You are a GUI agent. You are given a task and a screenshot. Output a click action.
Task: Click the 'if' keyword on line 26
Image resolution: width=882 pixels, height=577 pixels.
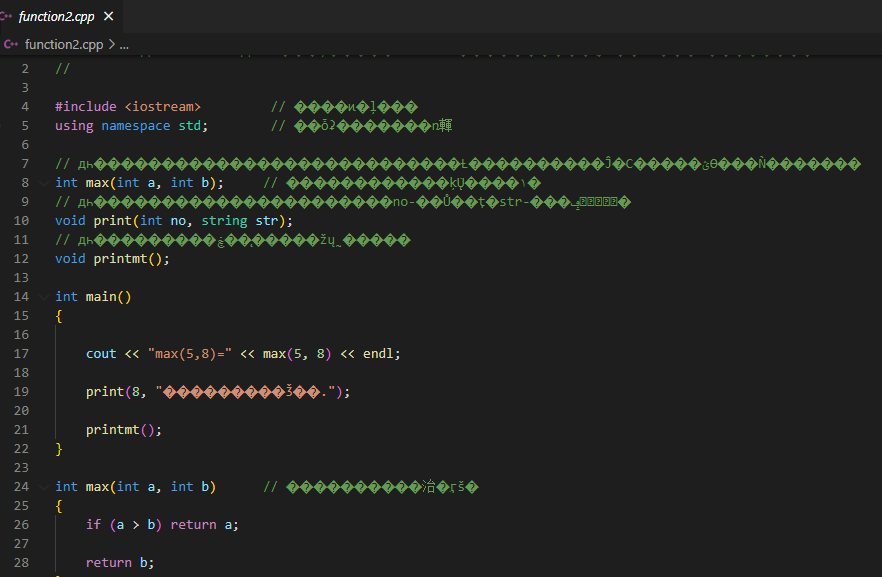pyautogui.click(x=93, y=525)
